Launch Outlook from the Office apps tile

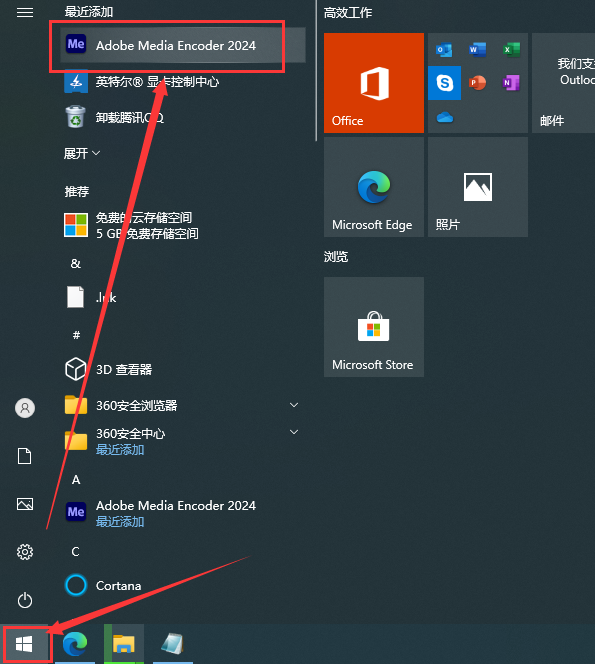pos(444,50)
